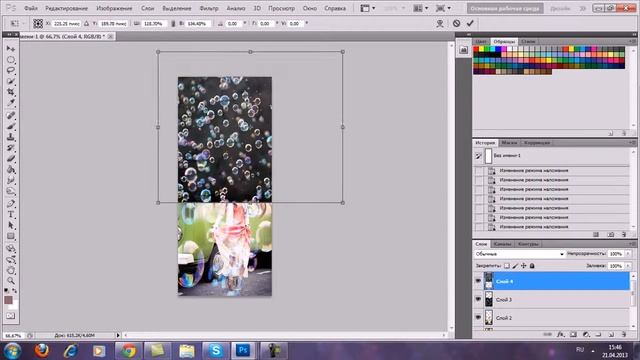Commit the transform with the checkmark
Viewport: 640px width, 360px height.
click(x=470, y=23)
